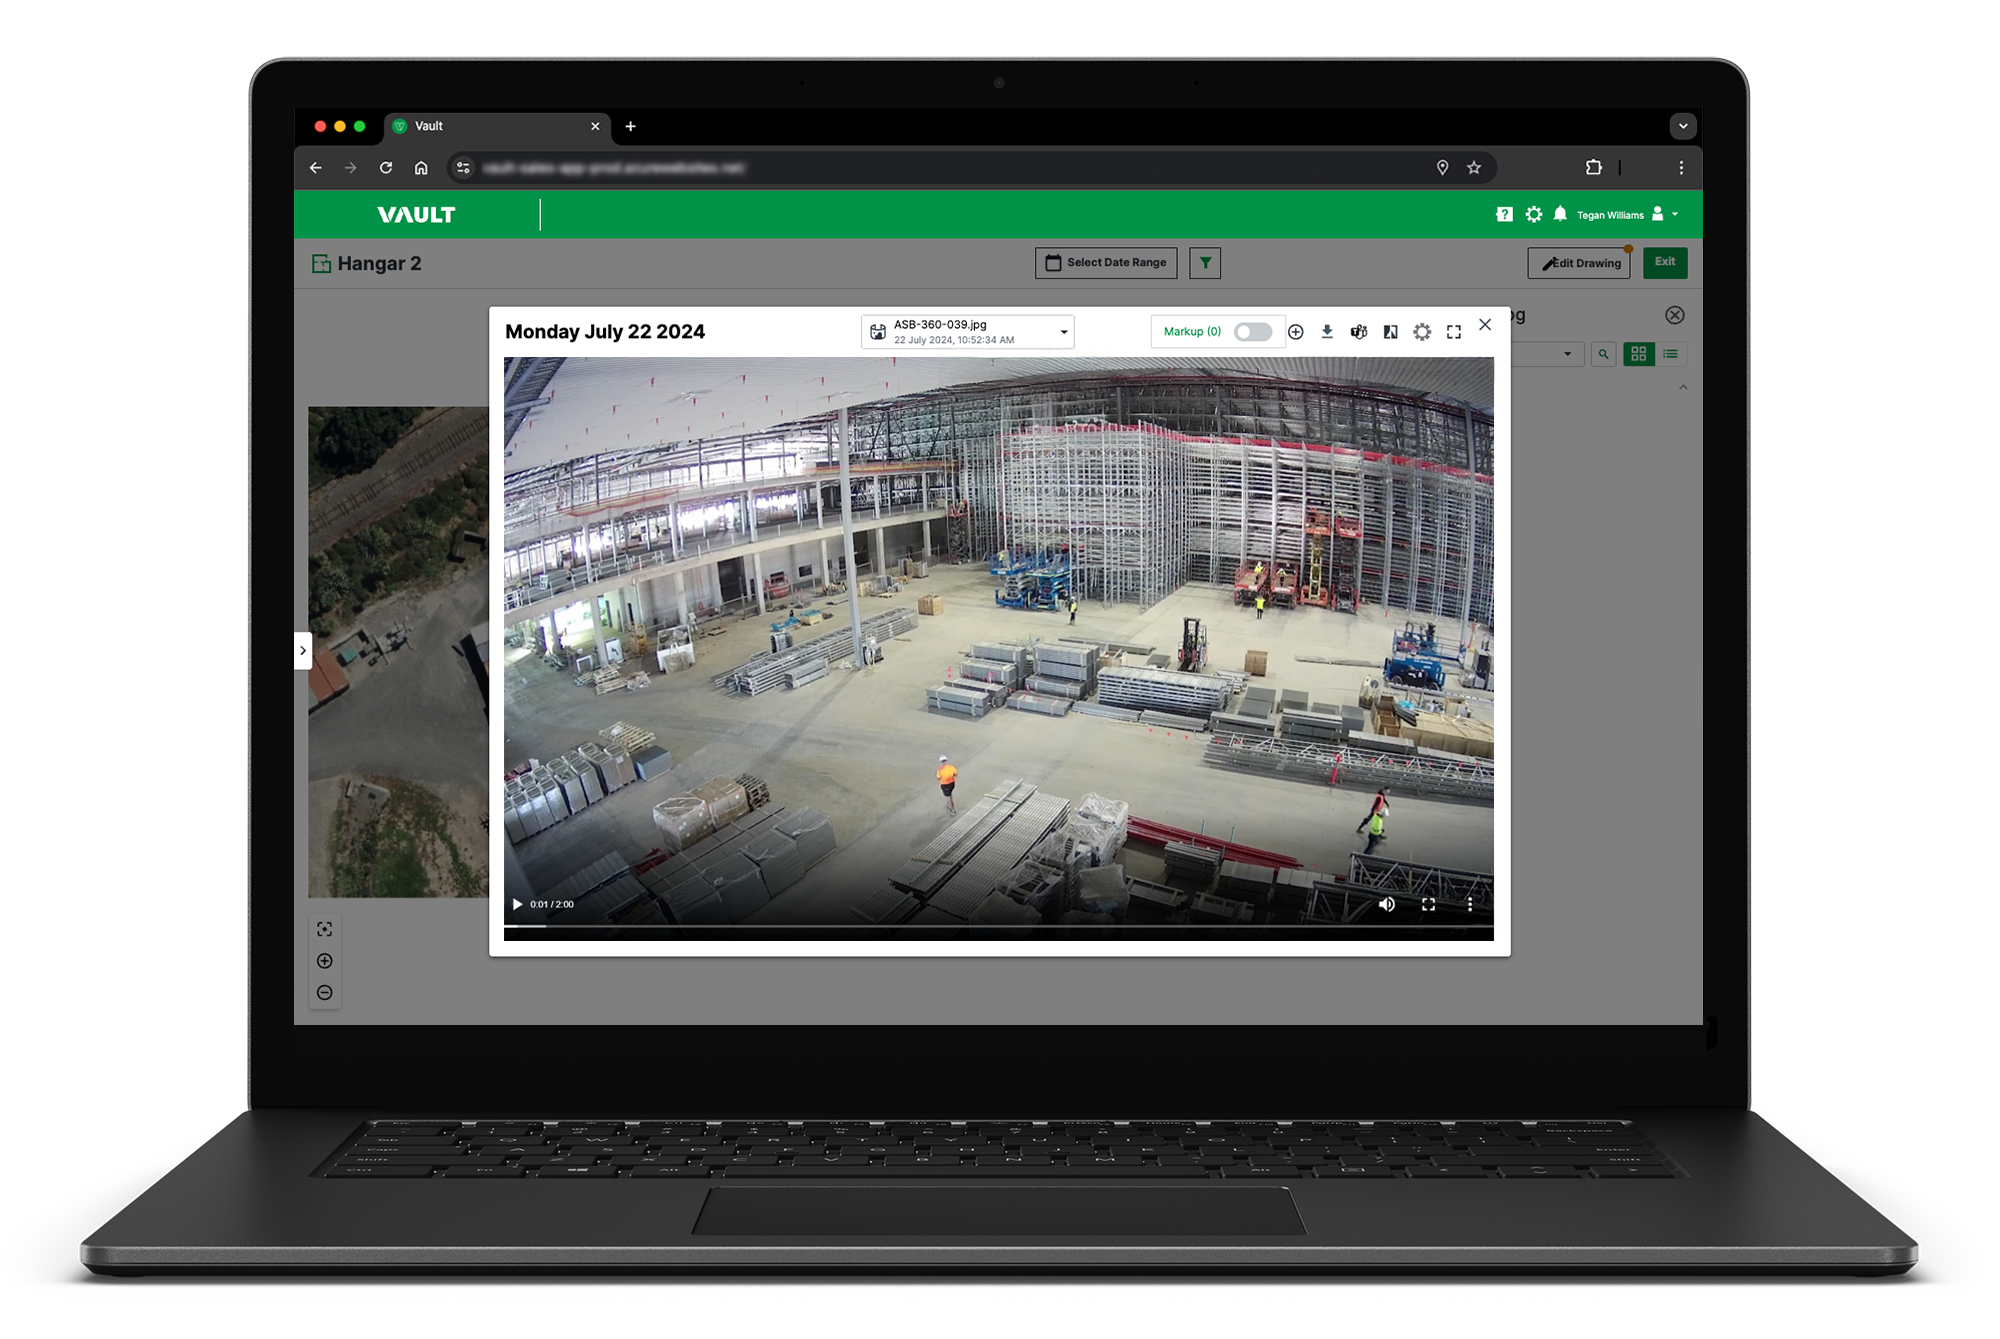Screen dimensions: 2000x1339
Task: Download the ASB-360-039 image
Action: (x=1327, y=332)
